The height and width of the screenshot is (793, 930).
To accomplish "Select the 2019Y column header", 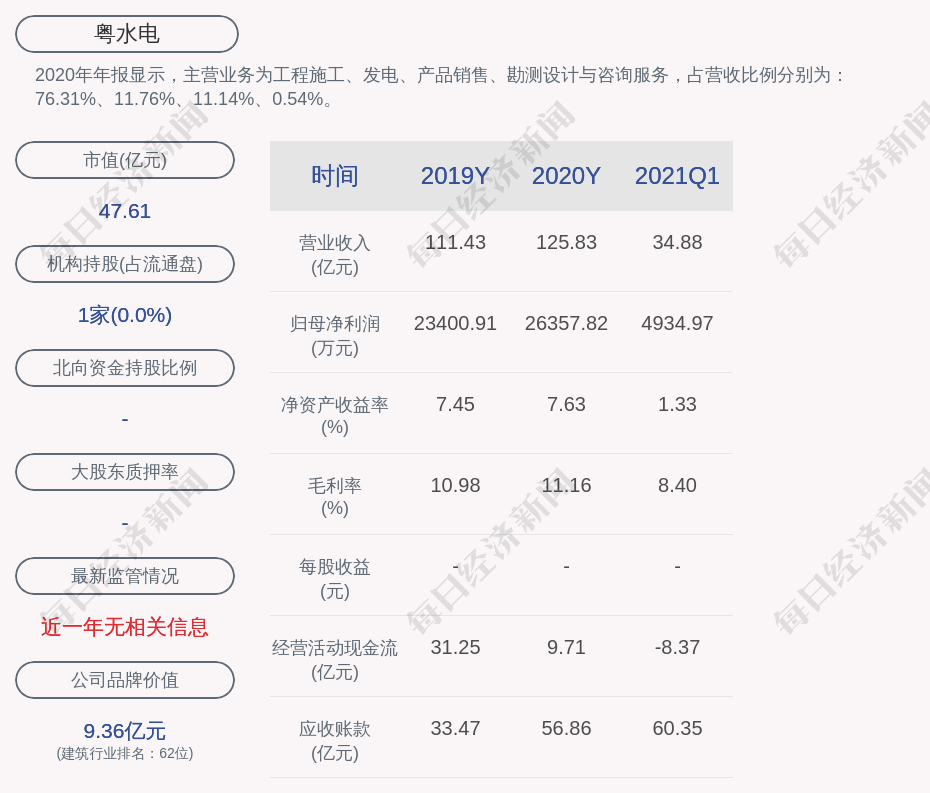I will coord(455,176).
